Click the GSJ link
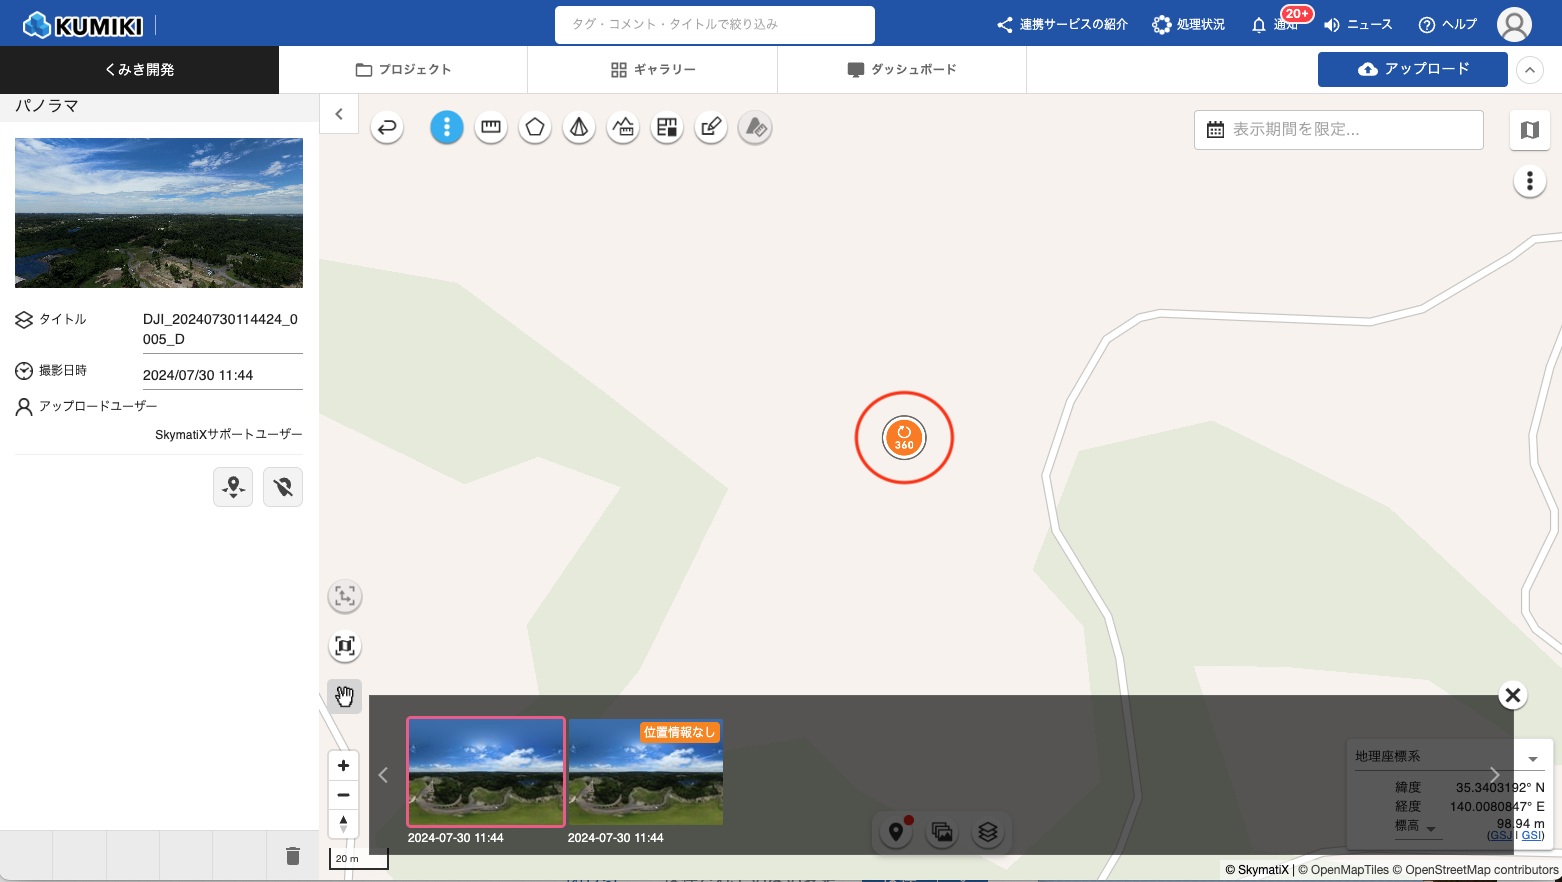1562x882 pixels. [x=1500, y=835]
